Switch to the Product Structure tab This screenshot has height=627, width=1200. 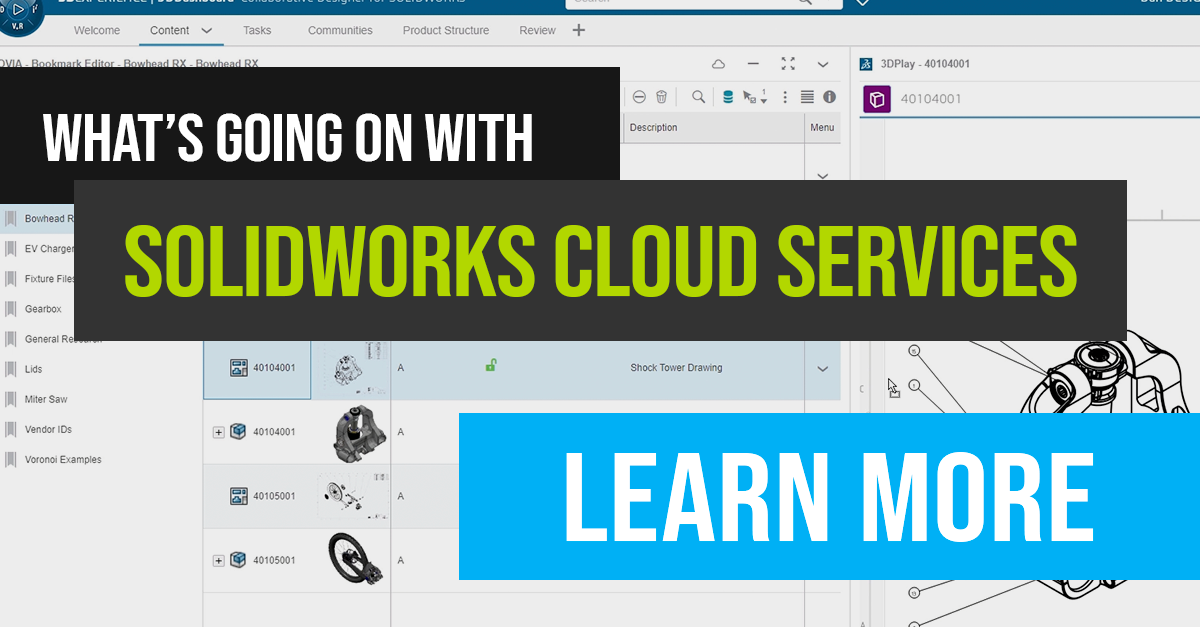[x=446, y=31]
